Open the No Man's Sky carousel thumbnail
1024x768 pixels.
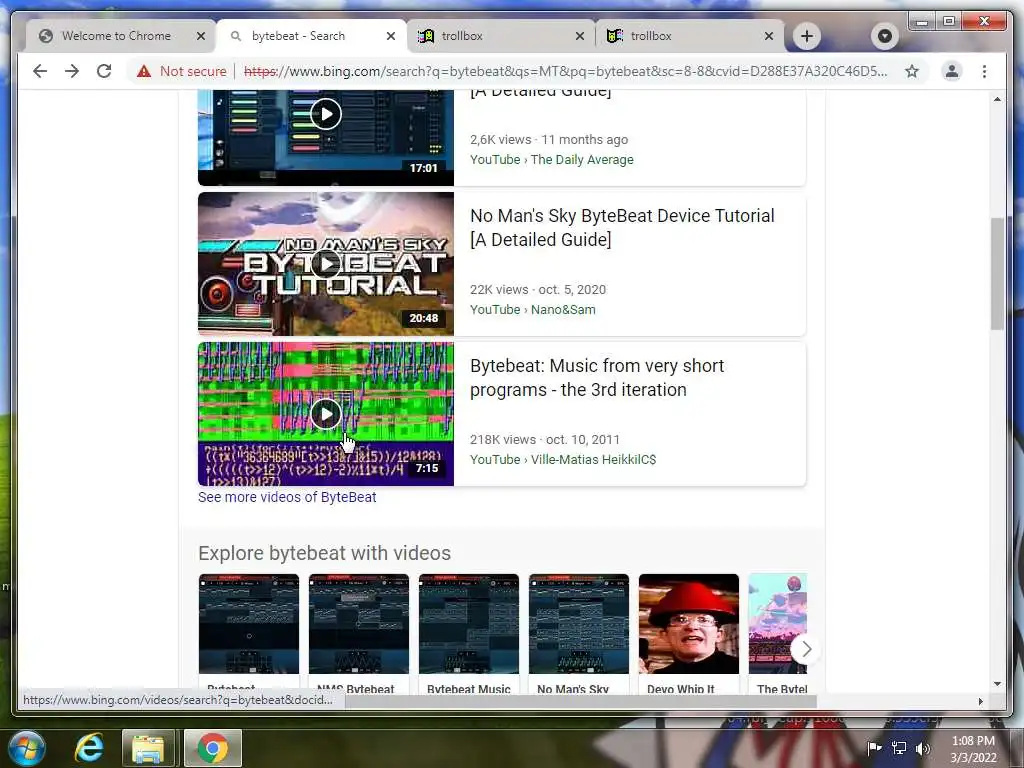[x=579, y=624]
